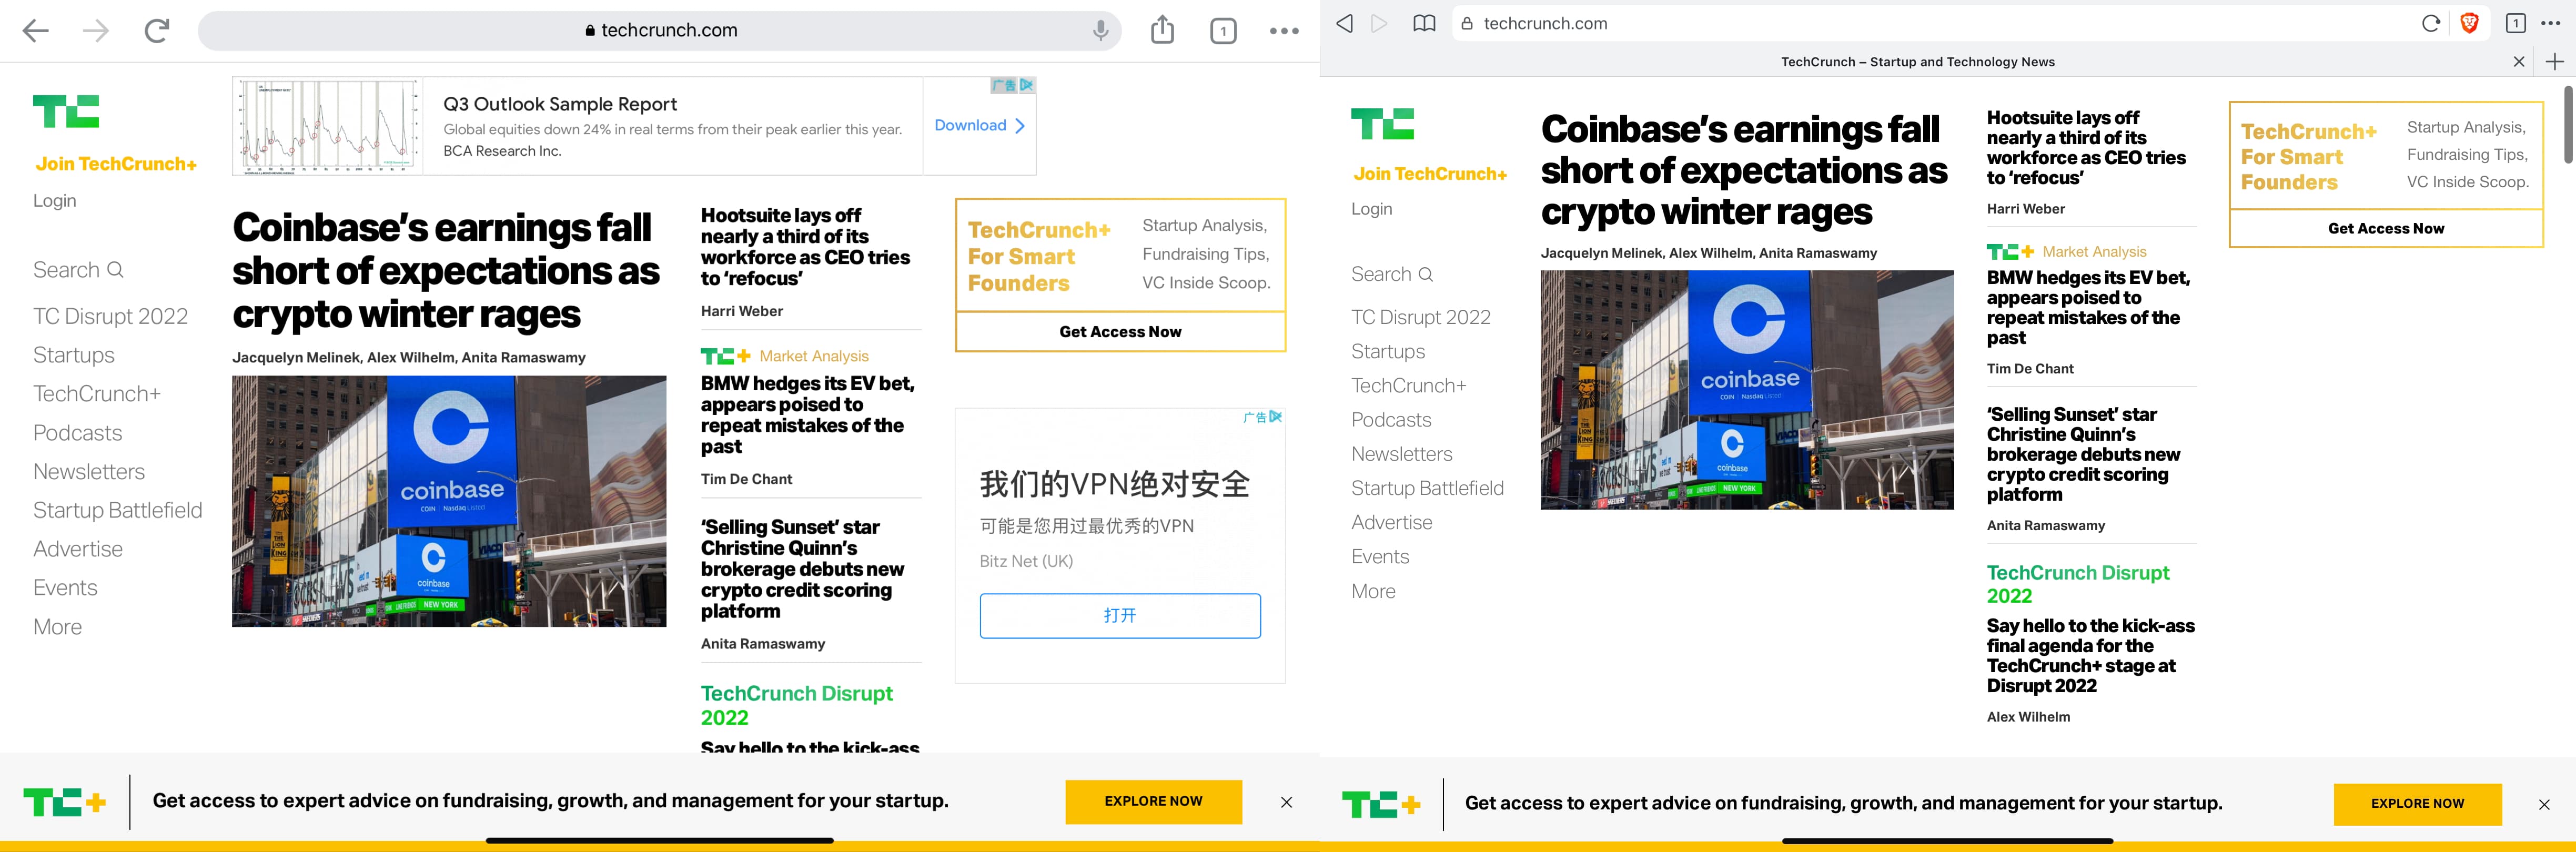Click Market Analysis tag in left browser
Screen dimensions: 2576x852
(814, 357)
